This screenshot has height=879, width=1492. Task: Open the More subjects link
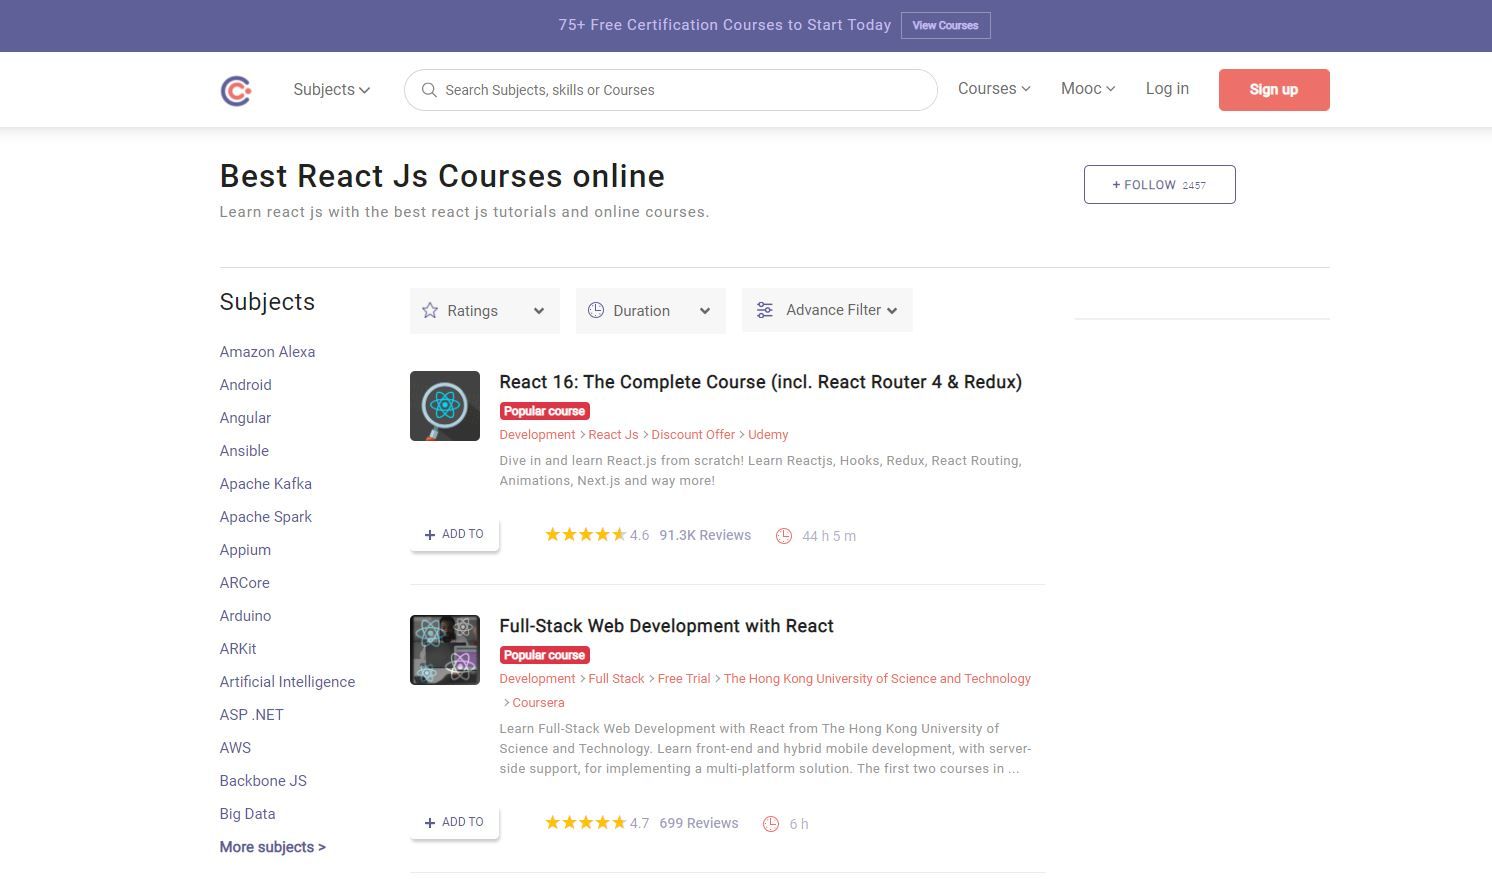272,847
